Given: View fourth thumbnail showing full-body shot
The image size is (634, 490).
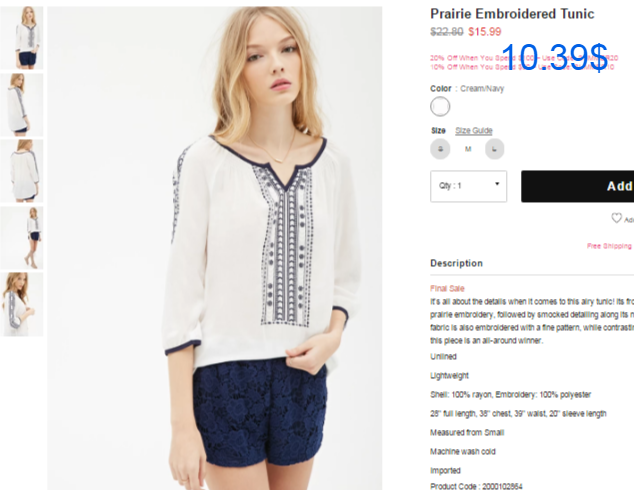Looking at the screenshot, I should [x=21, y=238].
